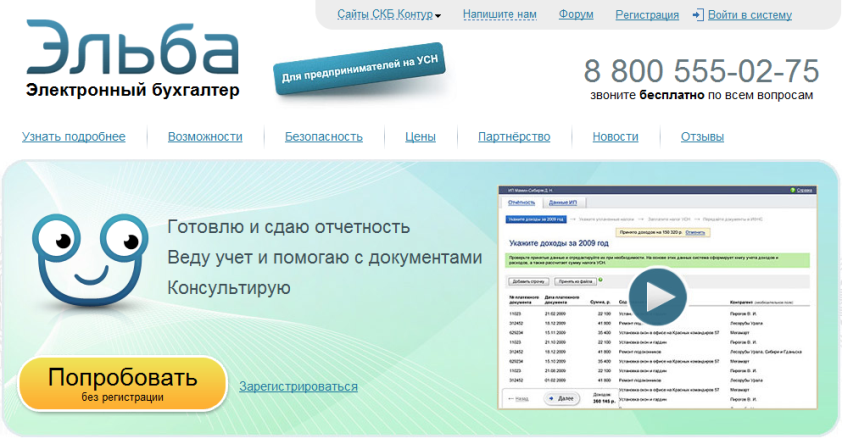Click the demo screenshot thumbnail

(x=657, y=297)
